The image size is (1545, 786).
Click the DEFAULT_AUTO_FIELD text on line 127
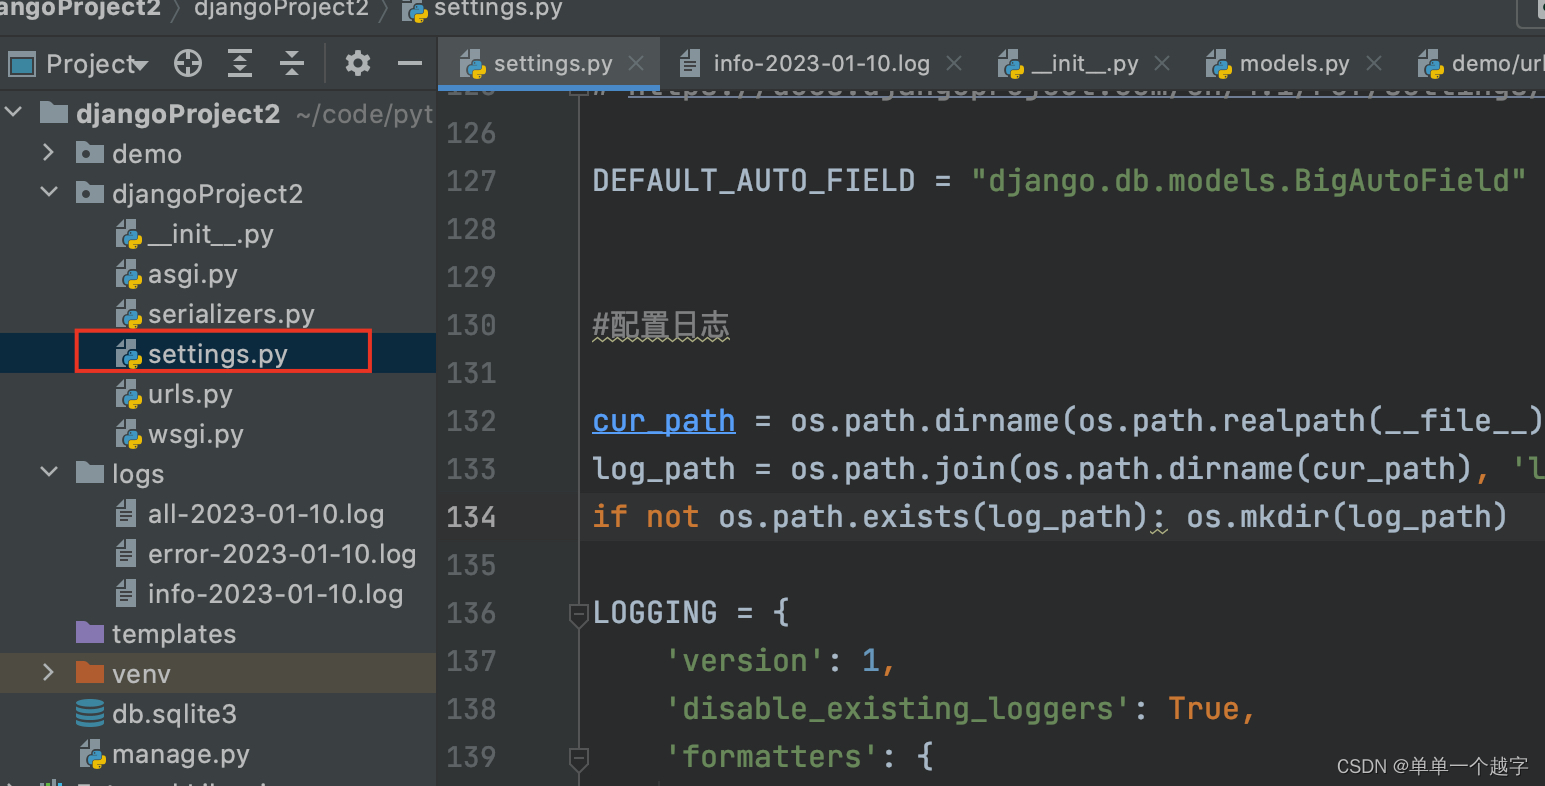[754, 181]
